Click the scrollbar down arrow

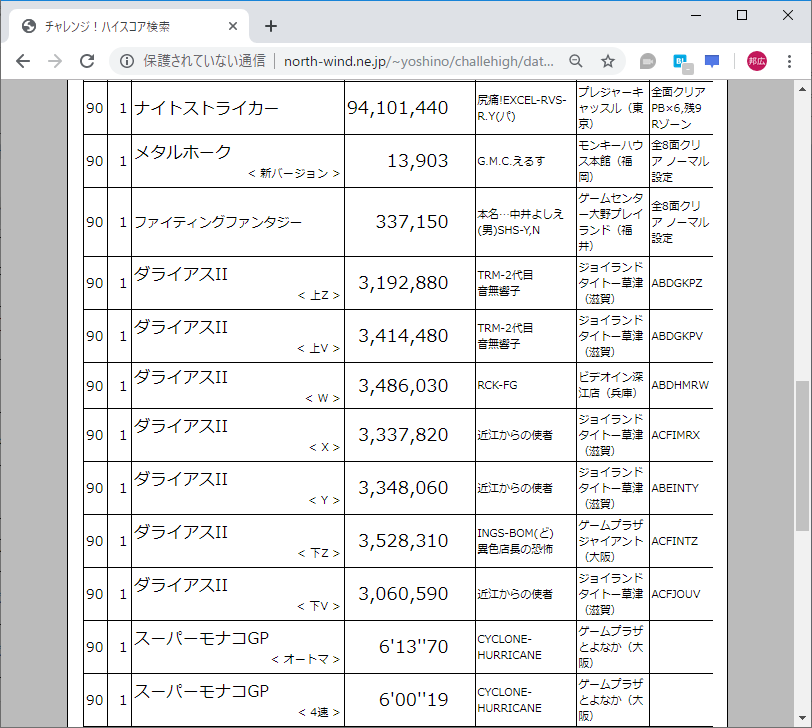coord(802,718)
